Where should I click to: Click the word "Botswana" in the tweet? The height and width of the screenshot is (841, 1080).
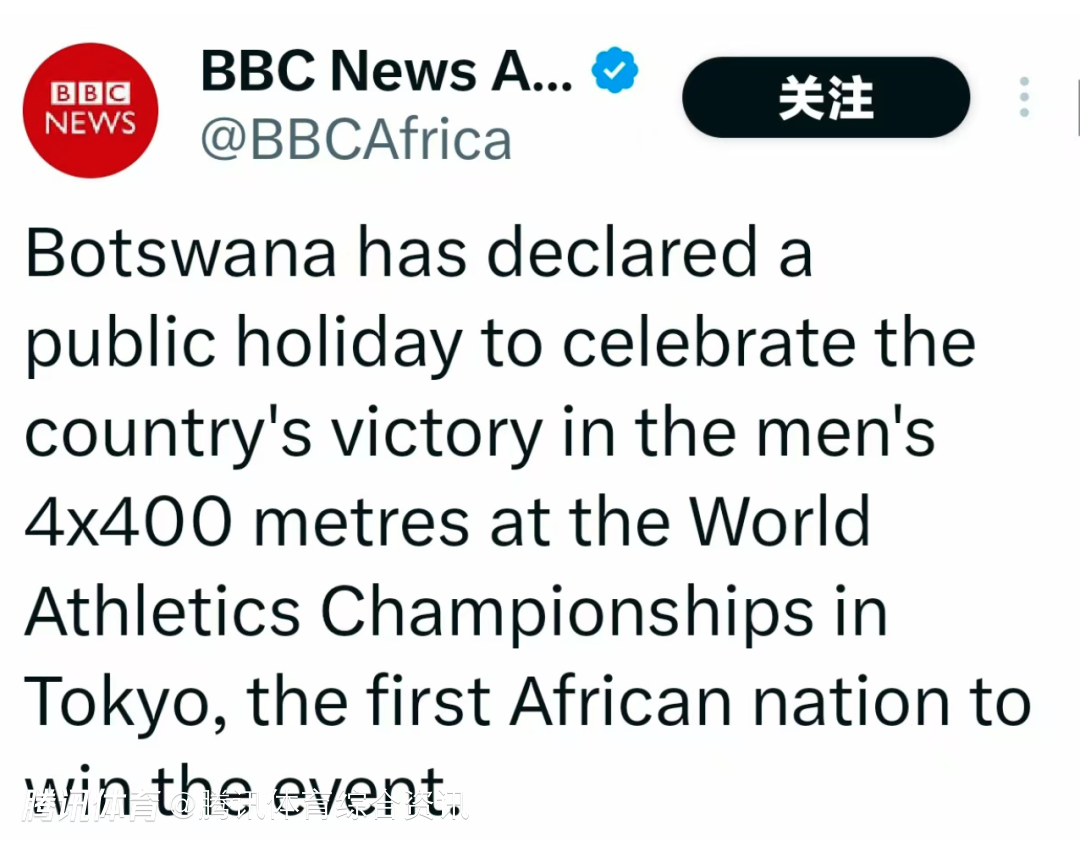pyautogui.click(x=180, y=252)
